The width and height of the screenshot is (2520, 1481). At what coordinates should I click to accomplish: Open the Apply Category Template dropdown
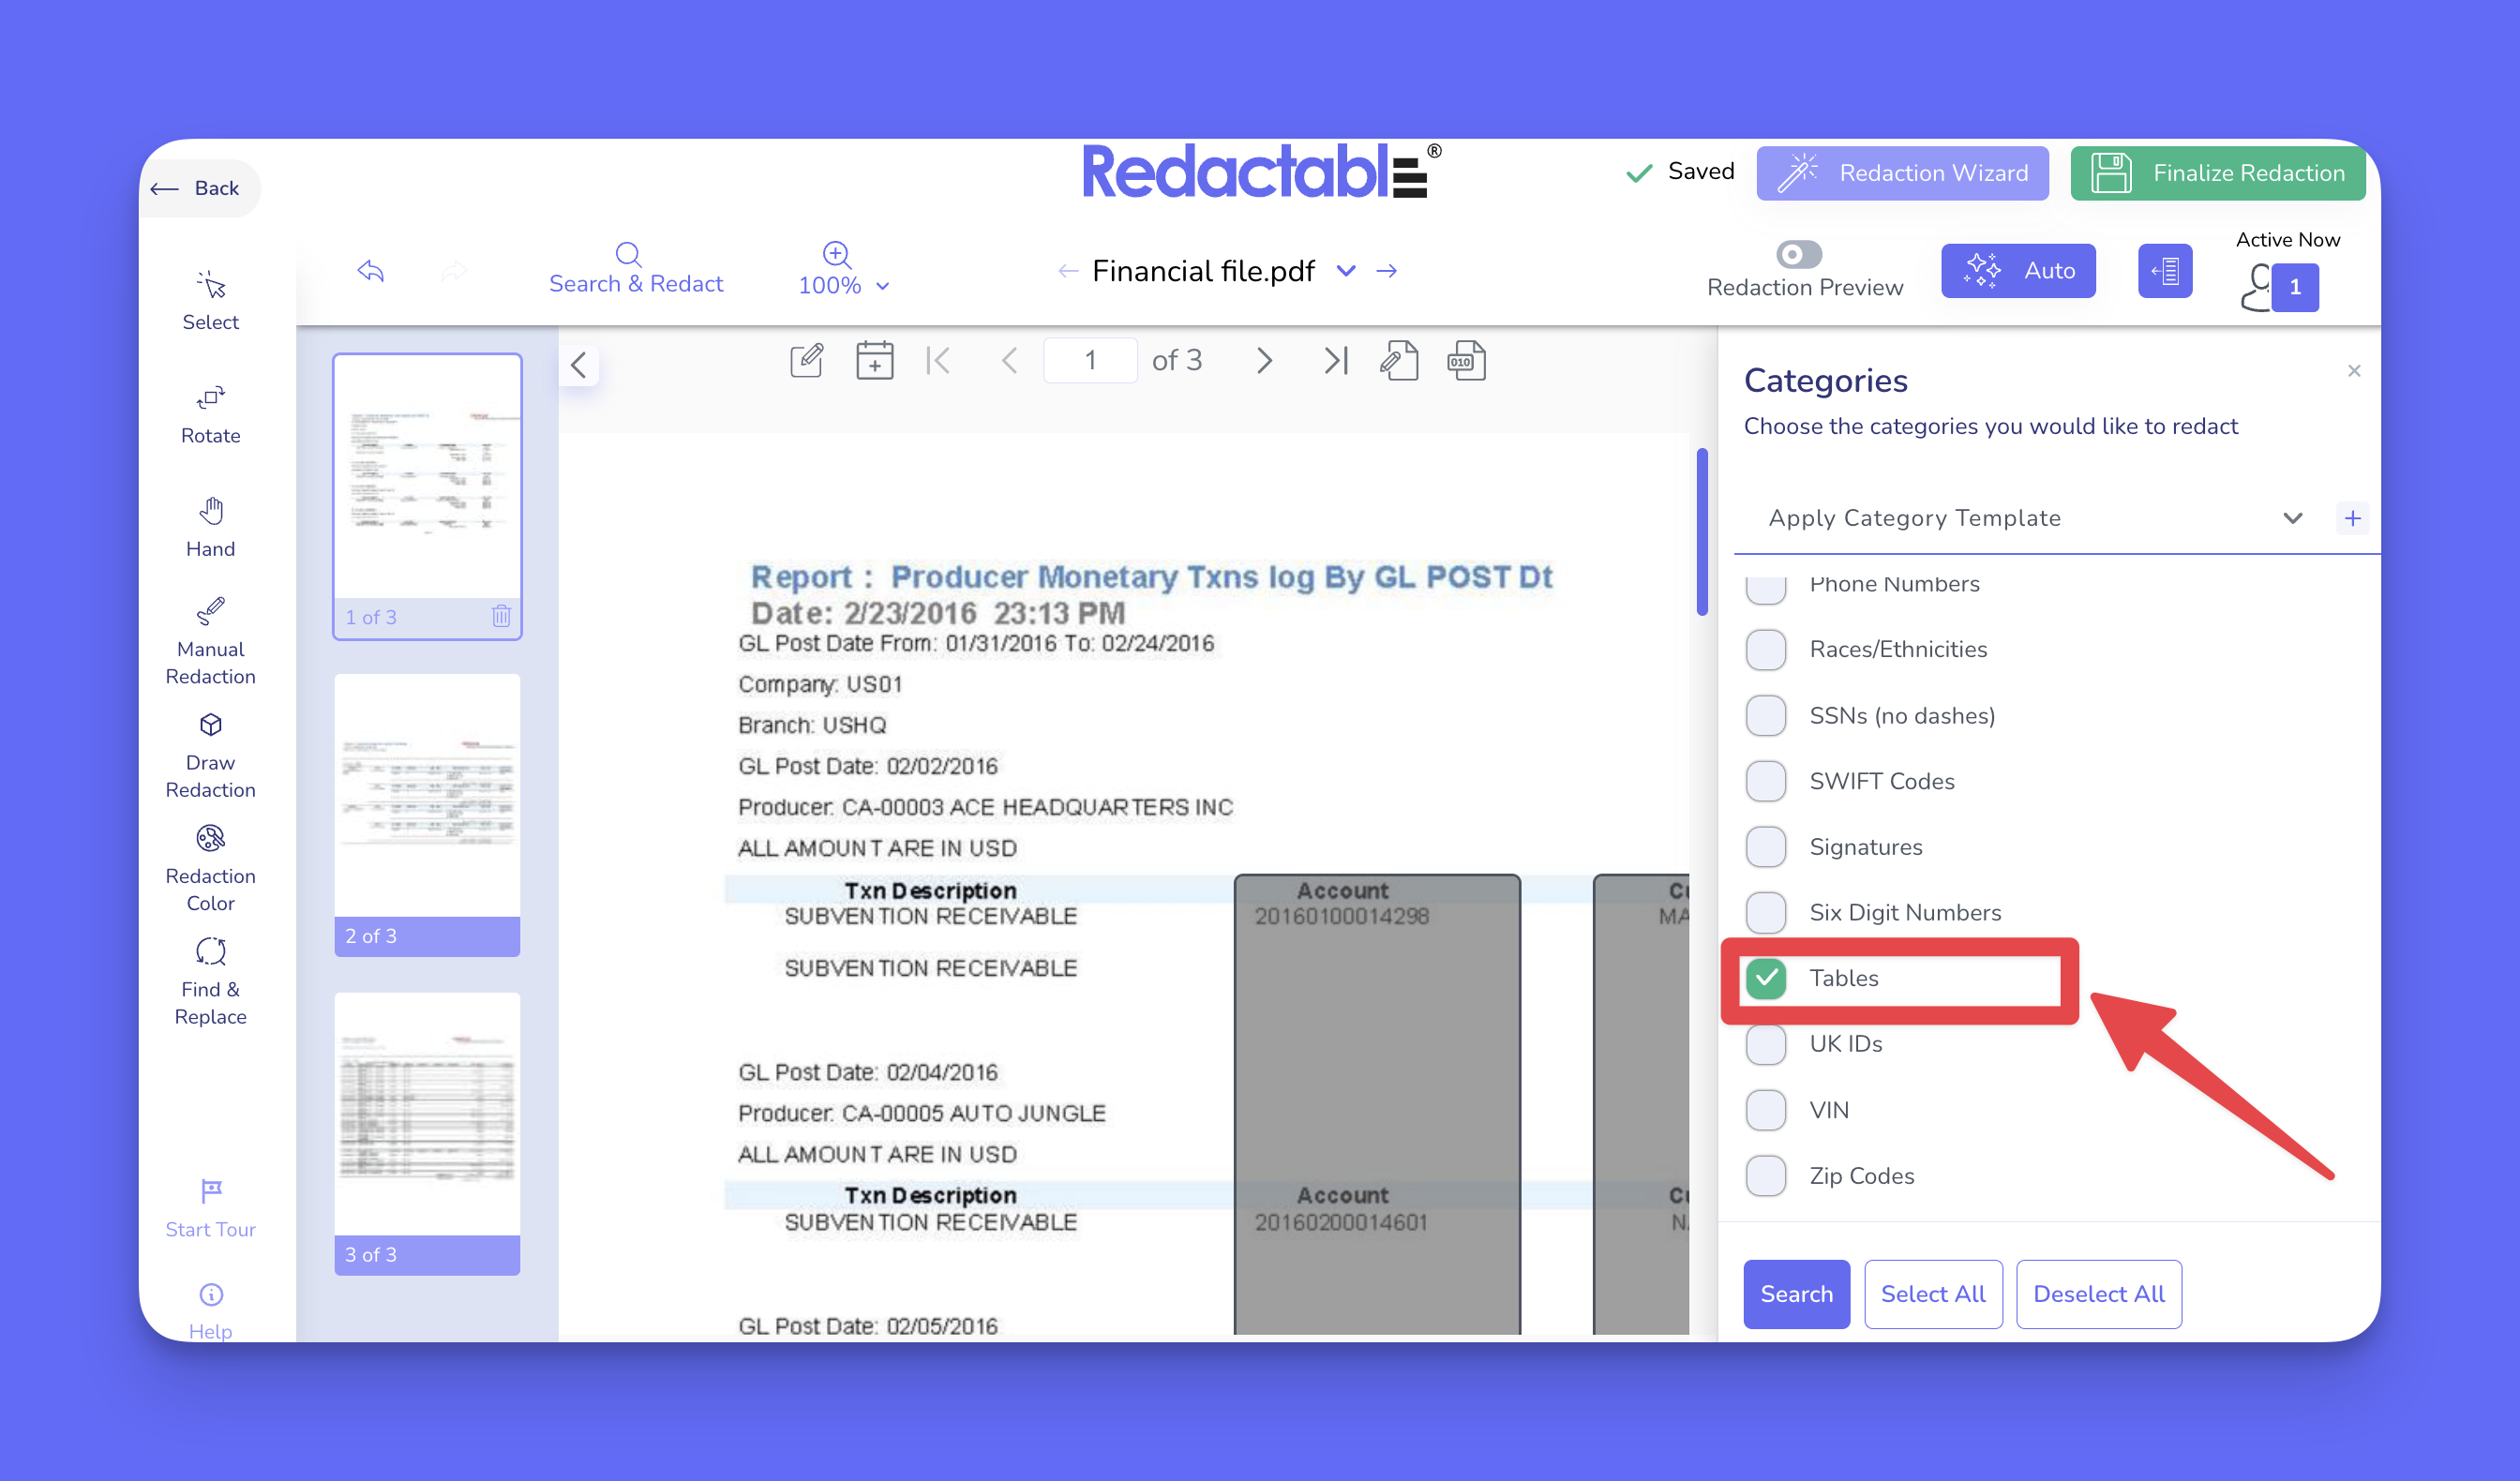click(2030, 518)
